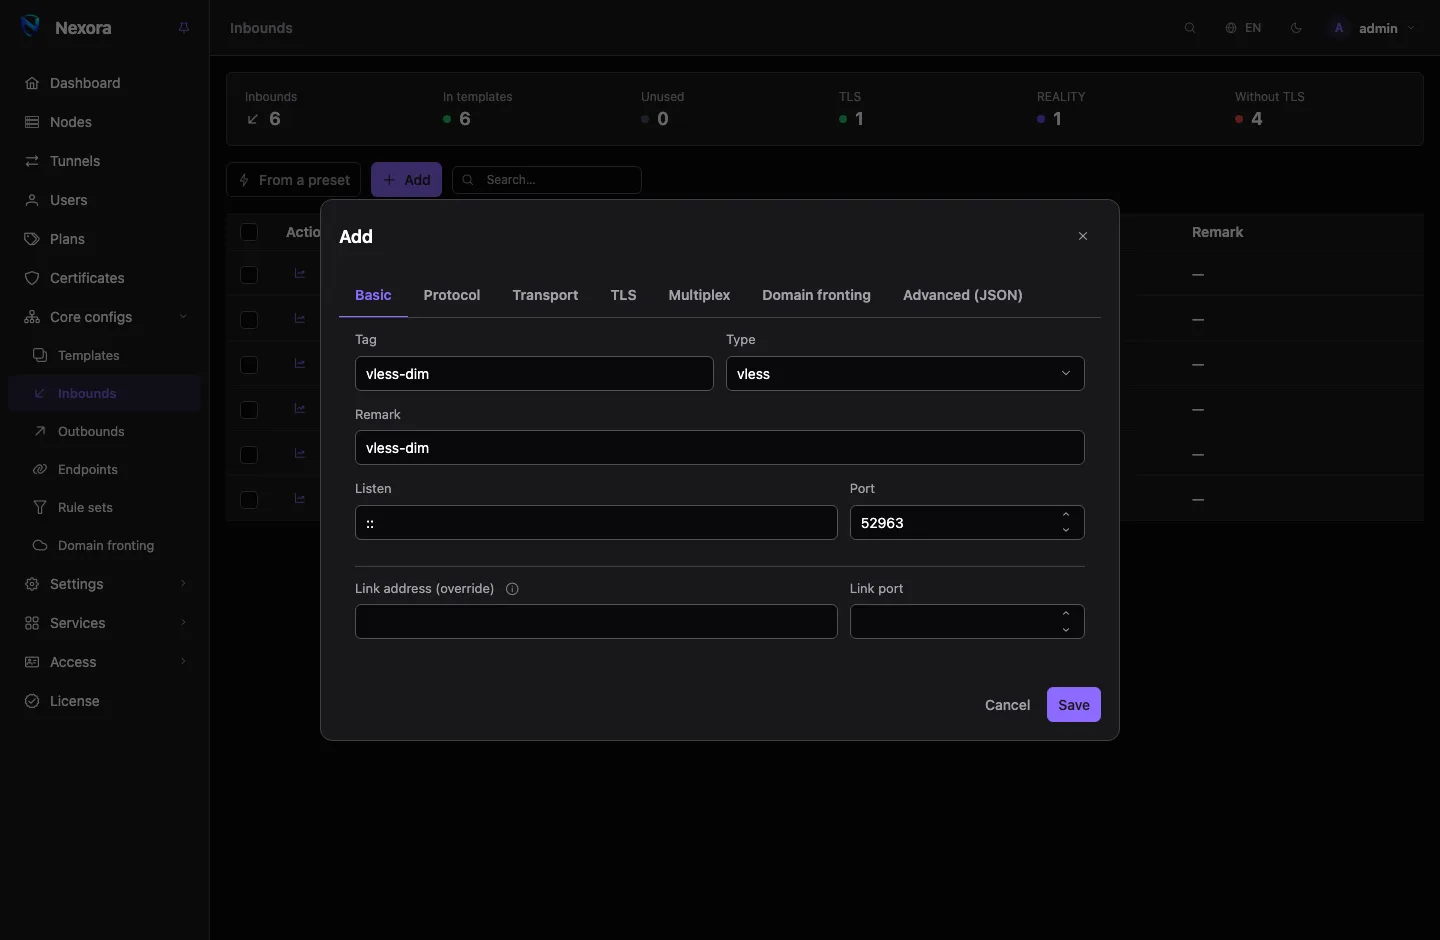
Task: Click the Tag input field
Action: [x=534, y=374]
